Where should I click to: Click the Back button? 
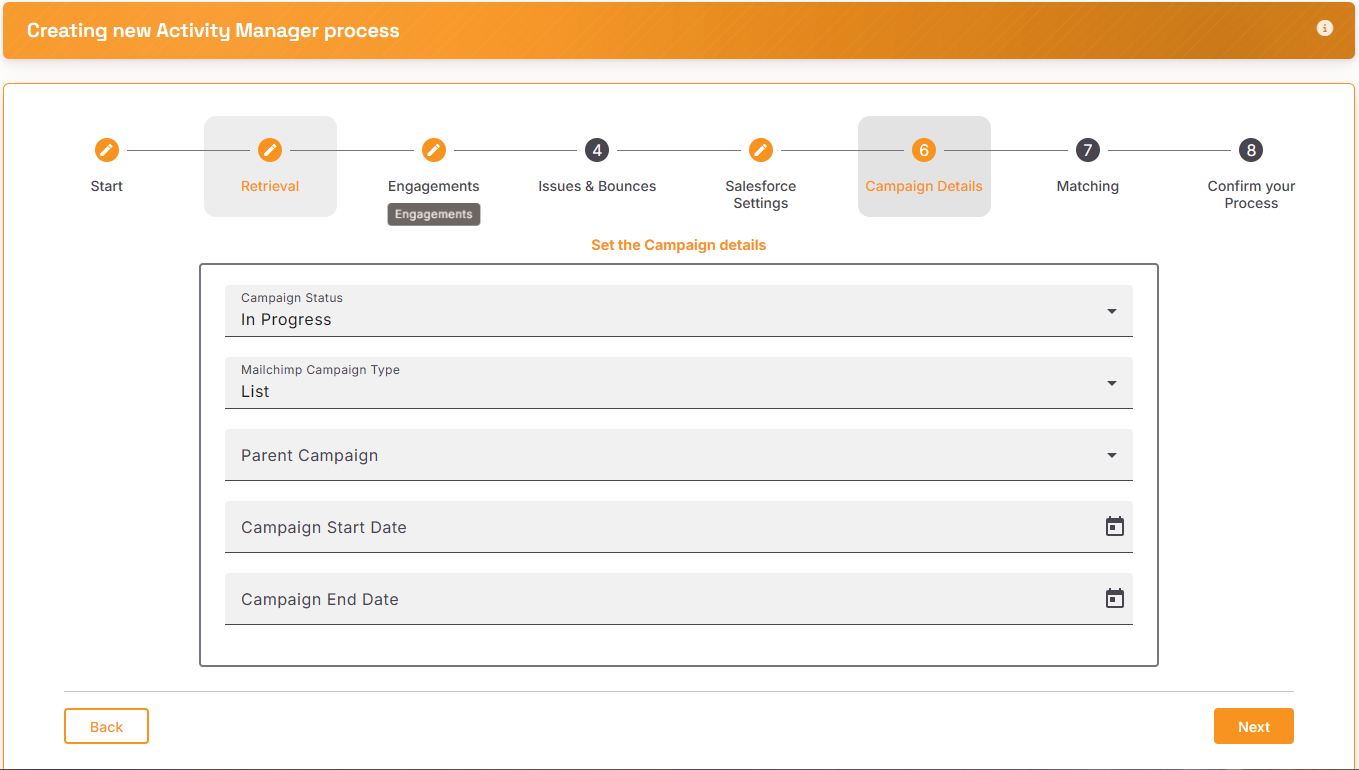click(106, 726)
